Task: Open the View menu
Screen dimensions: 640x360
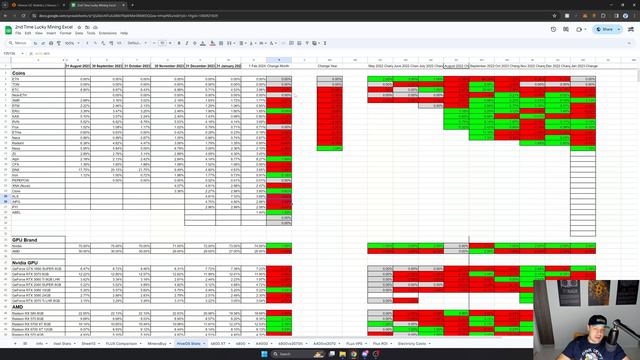Action: coord(39,33)
